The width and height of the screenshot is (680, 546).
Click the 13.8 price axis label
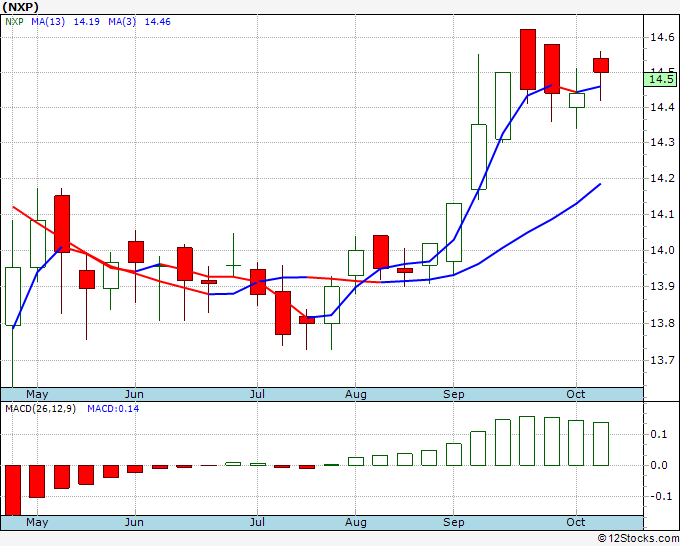(x=662, y=323)
